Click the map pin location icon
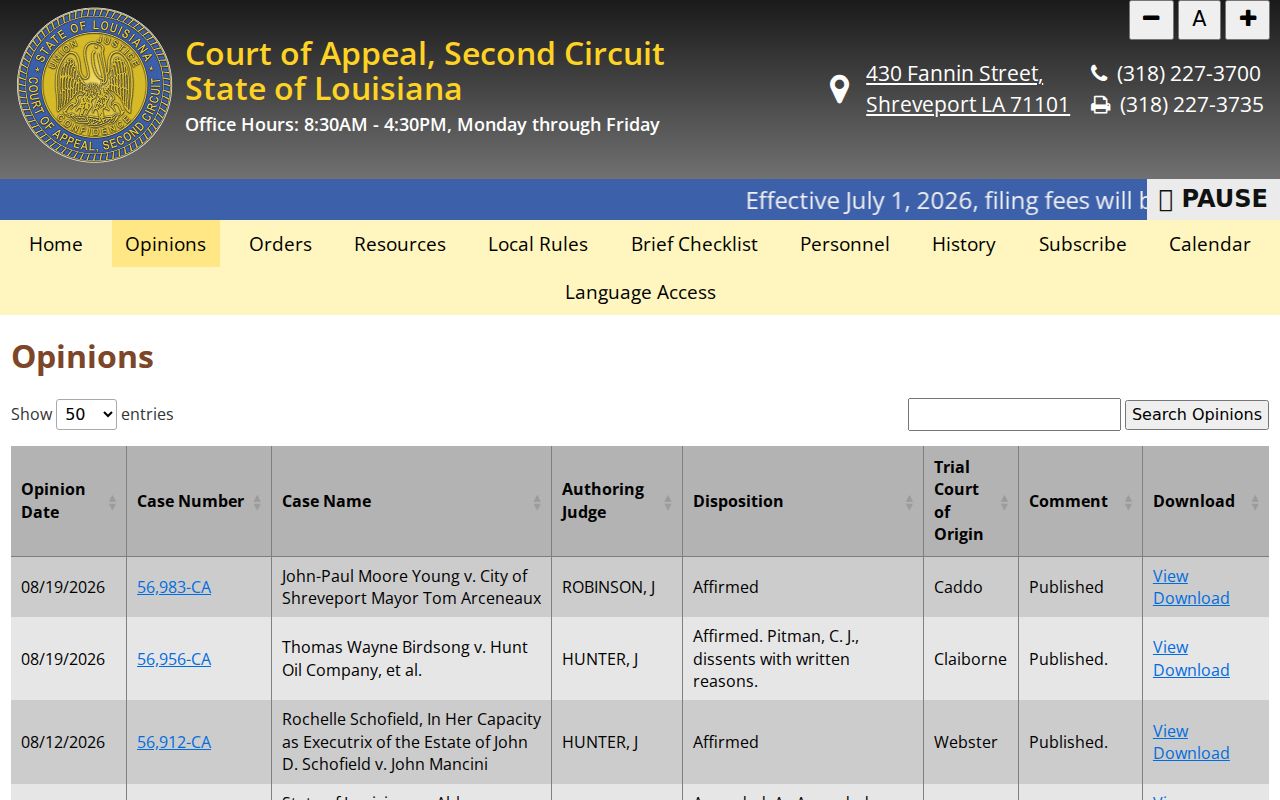Image resolution: width=1280 pixels, height=800 pixels. coord(840,89)
